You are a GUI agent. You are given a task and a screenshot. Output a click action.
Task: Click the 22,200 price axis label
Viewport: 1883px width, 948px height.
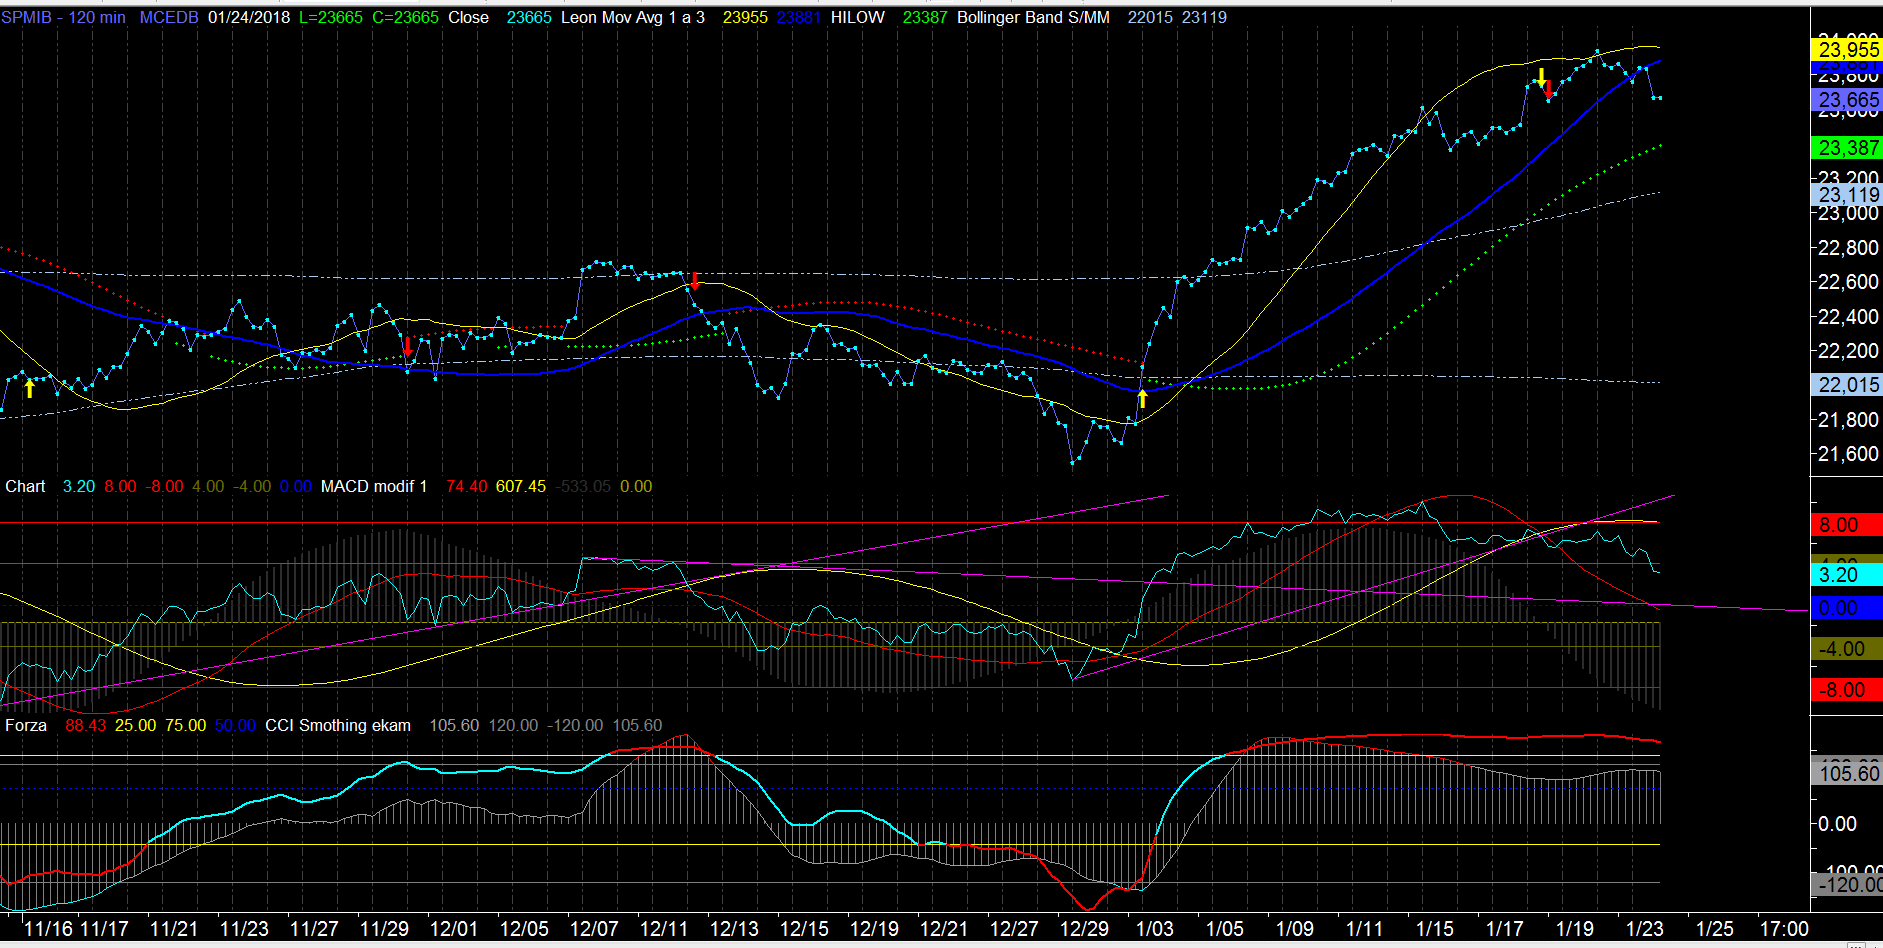[x=1848, y=351]
